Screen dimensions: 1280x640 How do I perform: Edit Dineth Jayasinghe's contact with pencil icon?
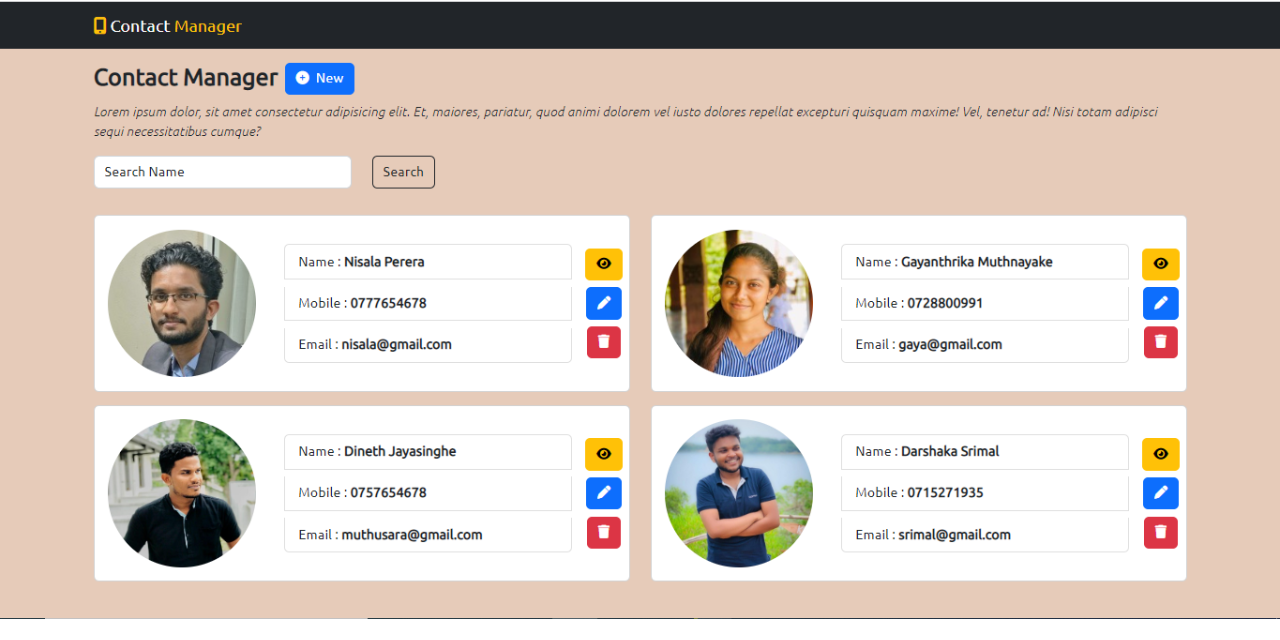(604, 493)
